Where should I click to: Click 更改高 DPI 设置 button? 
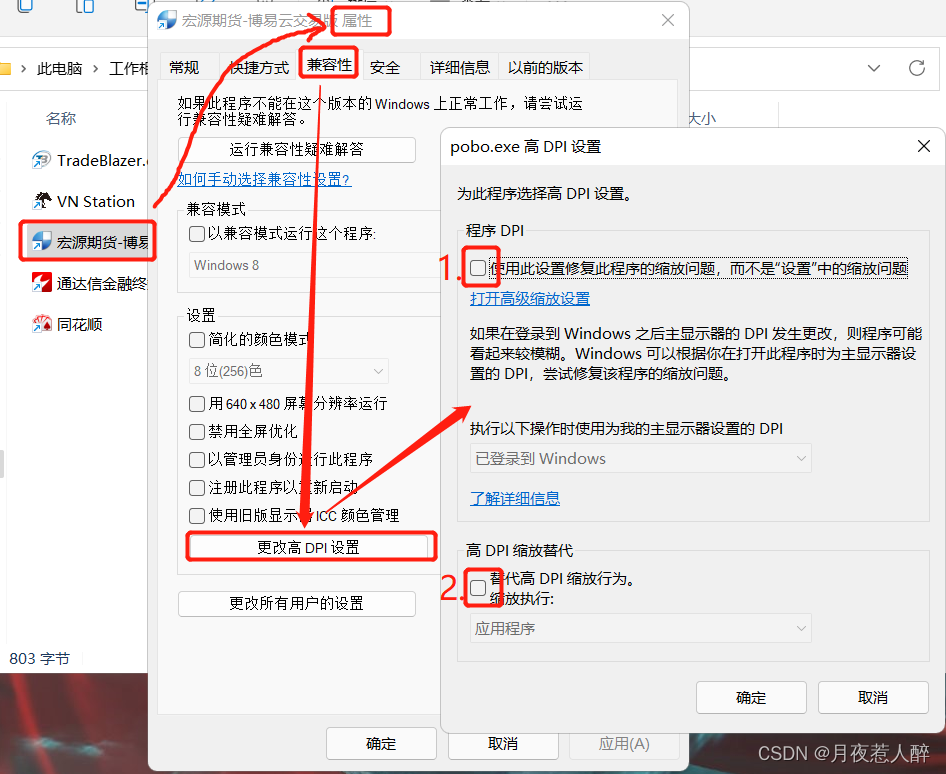point(308,547)
